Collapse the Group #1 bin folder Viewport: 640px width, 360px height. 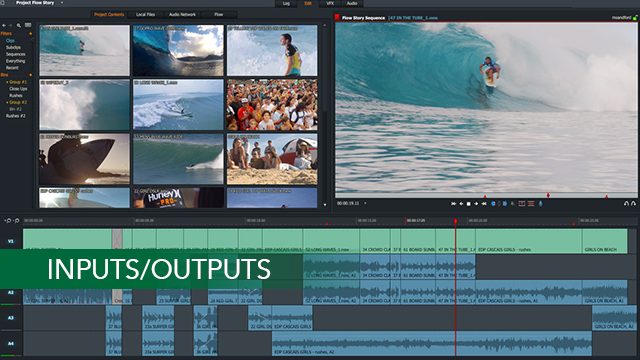(x=7, y=82)
